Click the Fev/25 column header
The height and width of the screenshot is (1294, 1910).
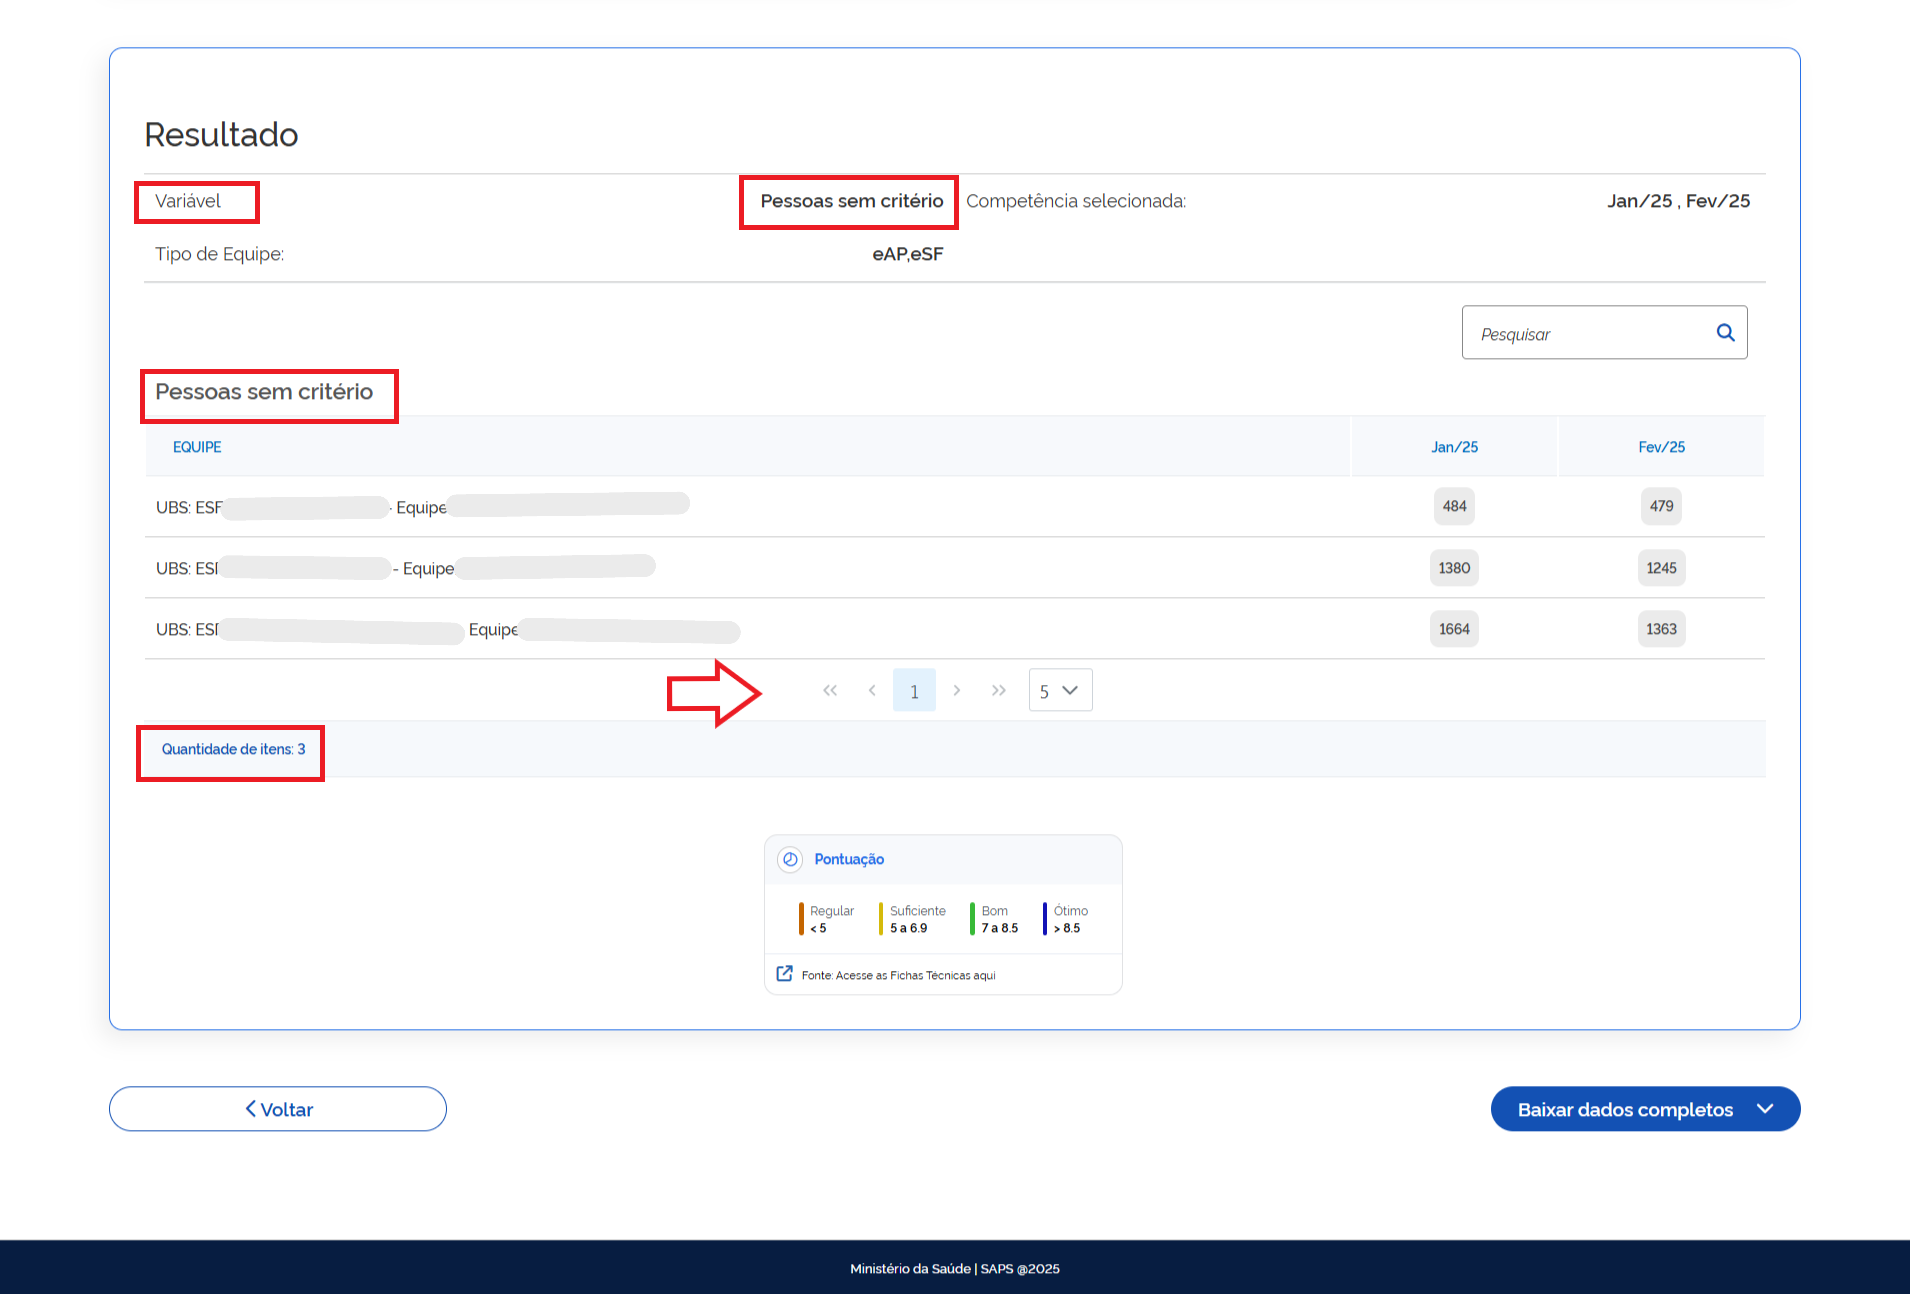(1661, 447)
